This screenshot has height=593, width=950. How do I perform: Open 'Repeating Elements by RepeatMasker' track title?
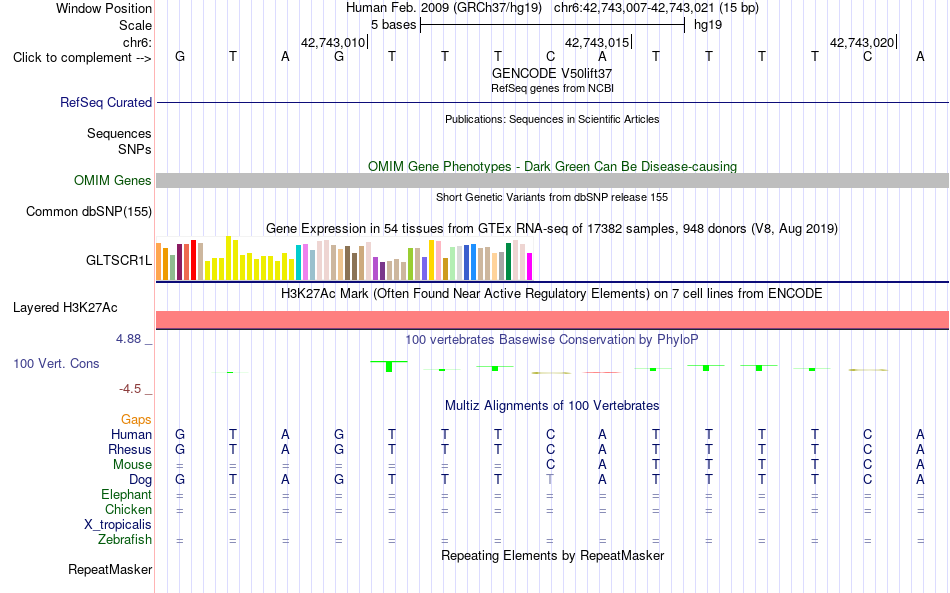pyautogui.click(x=552, y=555)
